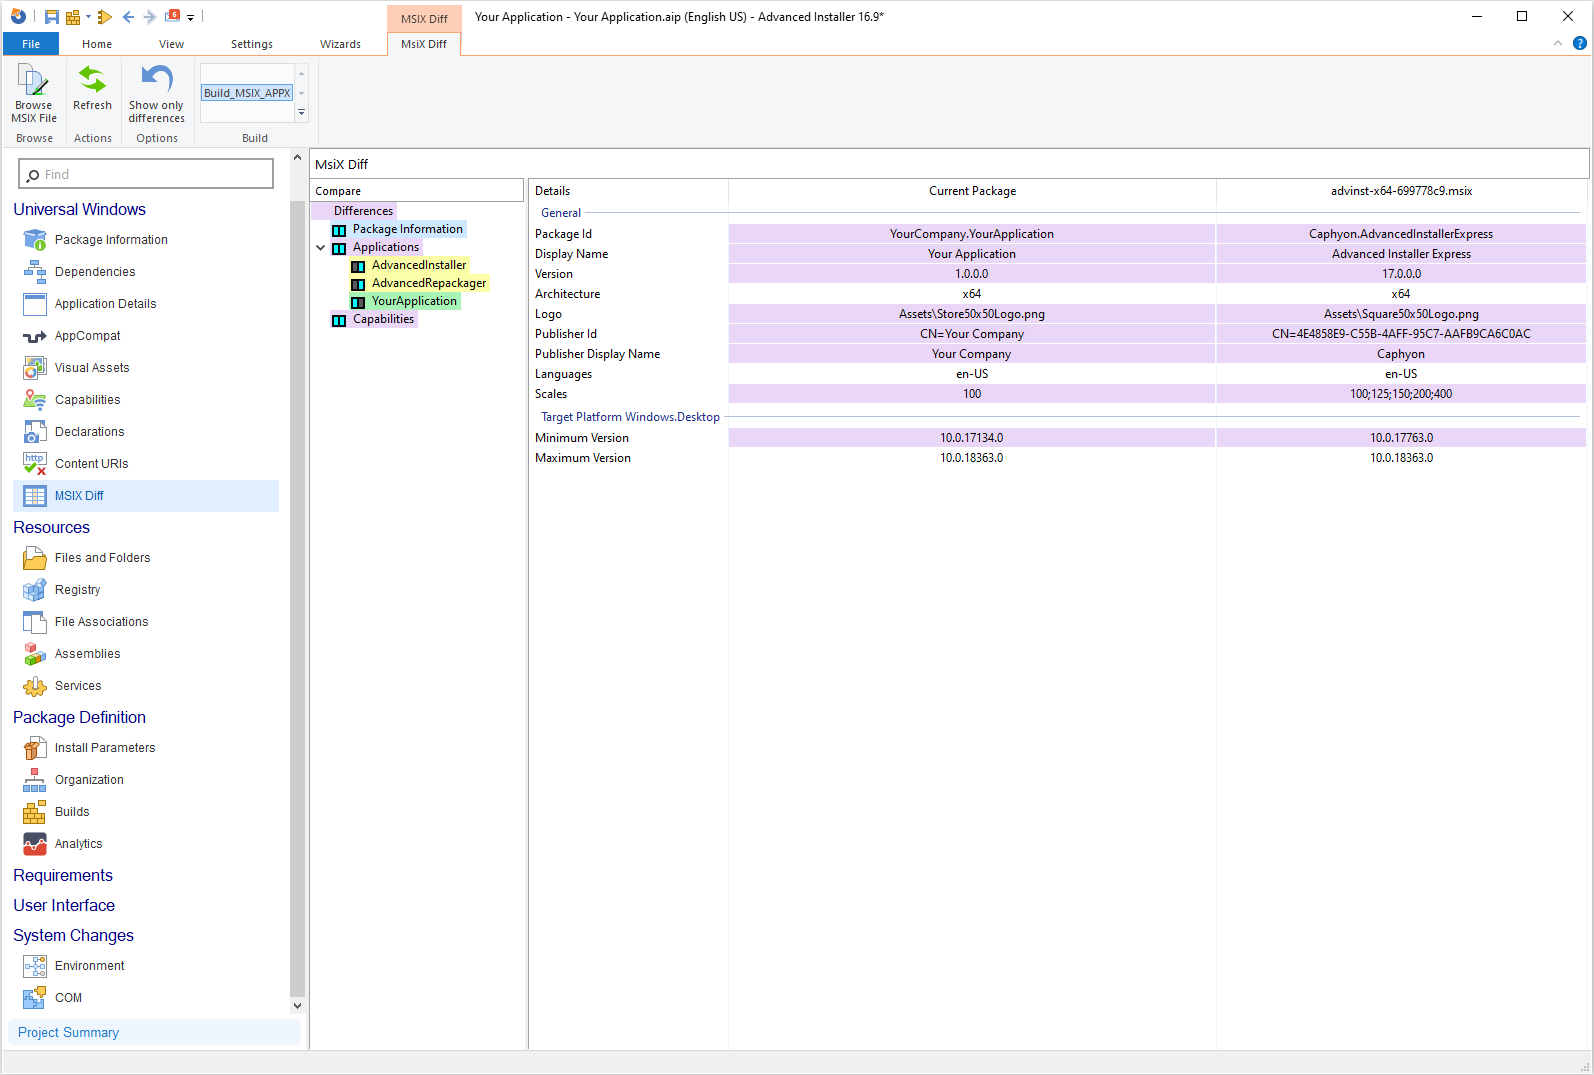Viewport: 1594px width, 1075px height.
Task: Expand the Requirements section
Action: 63,875
